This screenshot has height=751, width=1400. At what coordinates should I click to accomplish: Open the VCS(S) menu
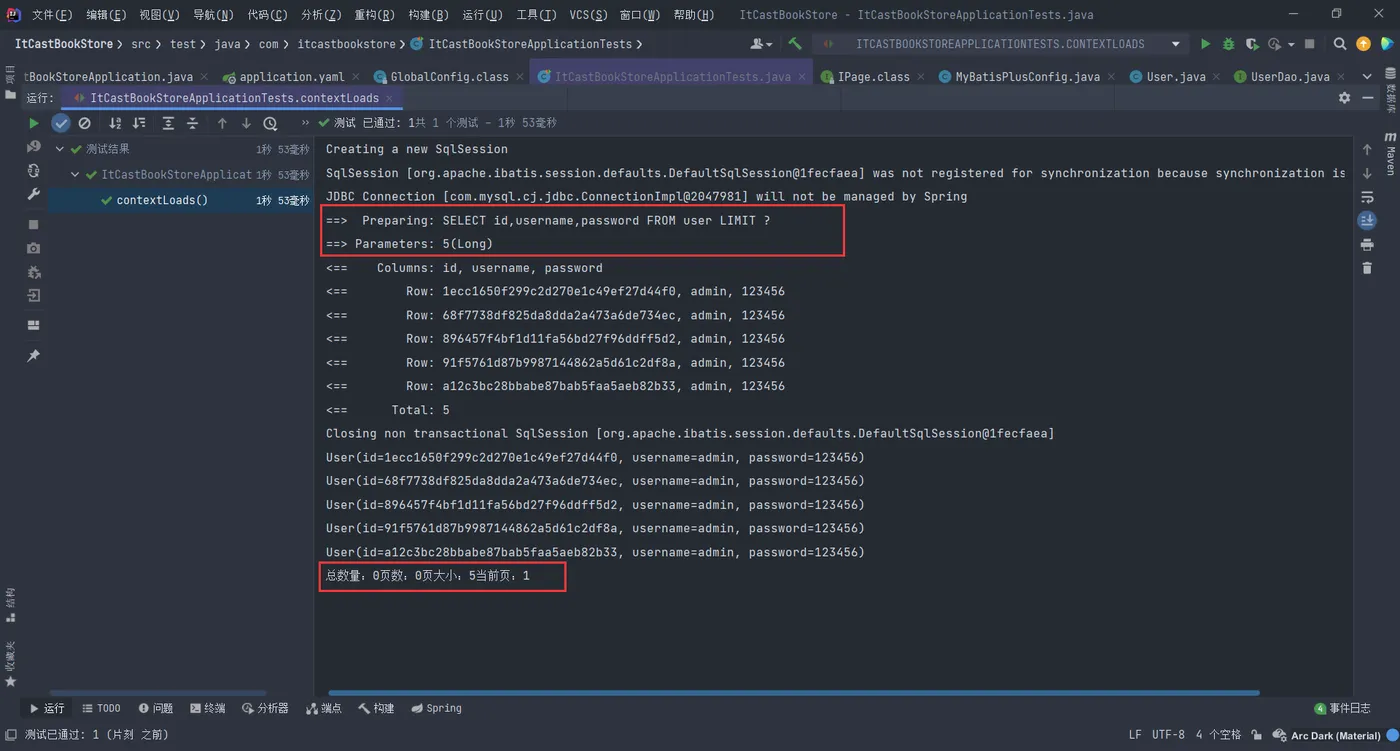tap(588, 15)
